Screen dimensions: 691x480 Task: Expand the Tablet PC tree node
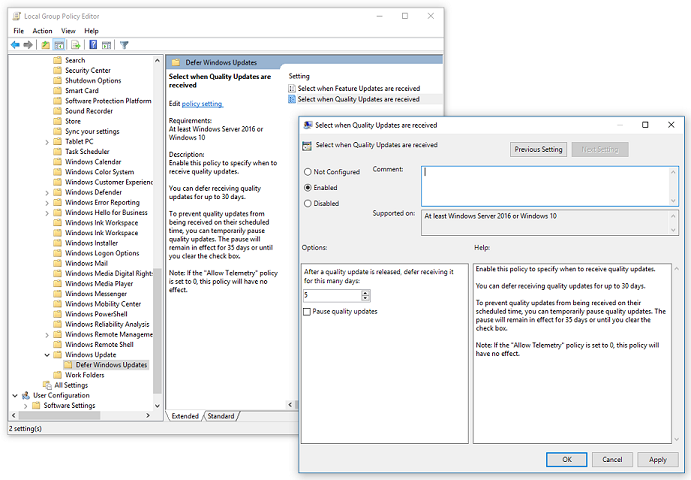pyautogui.click(x=47, y=141)
